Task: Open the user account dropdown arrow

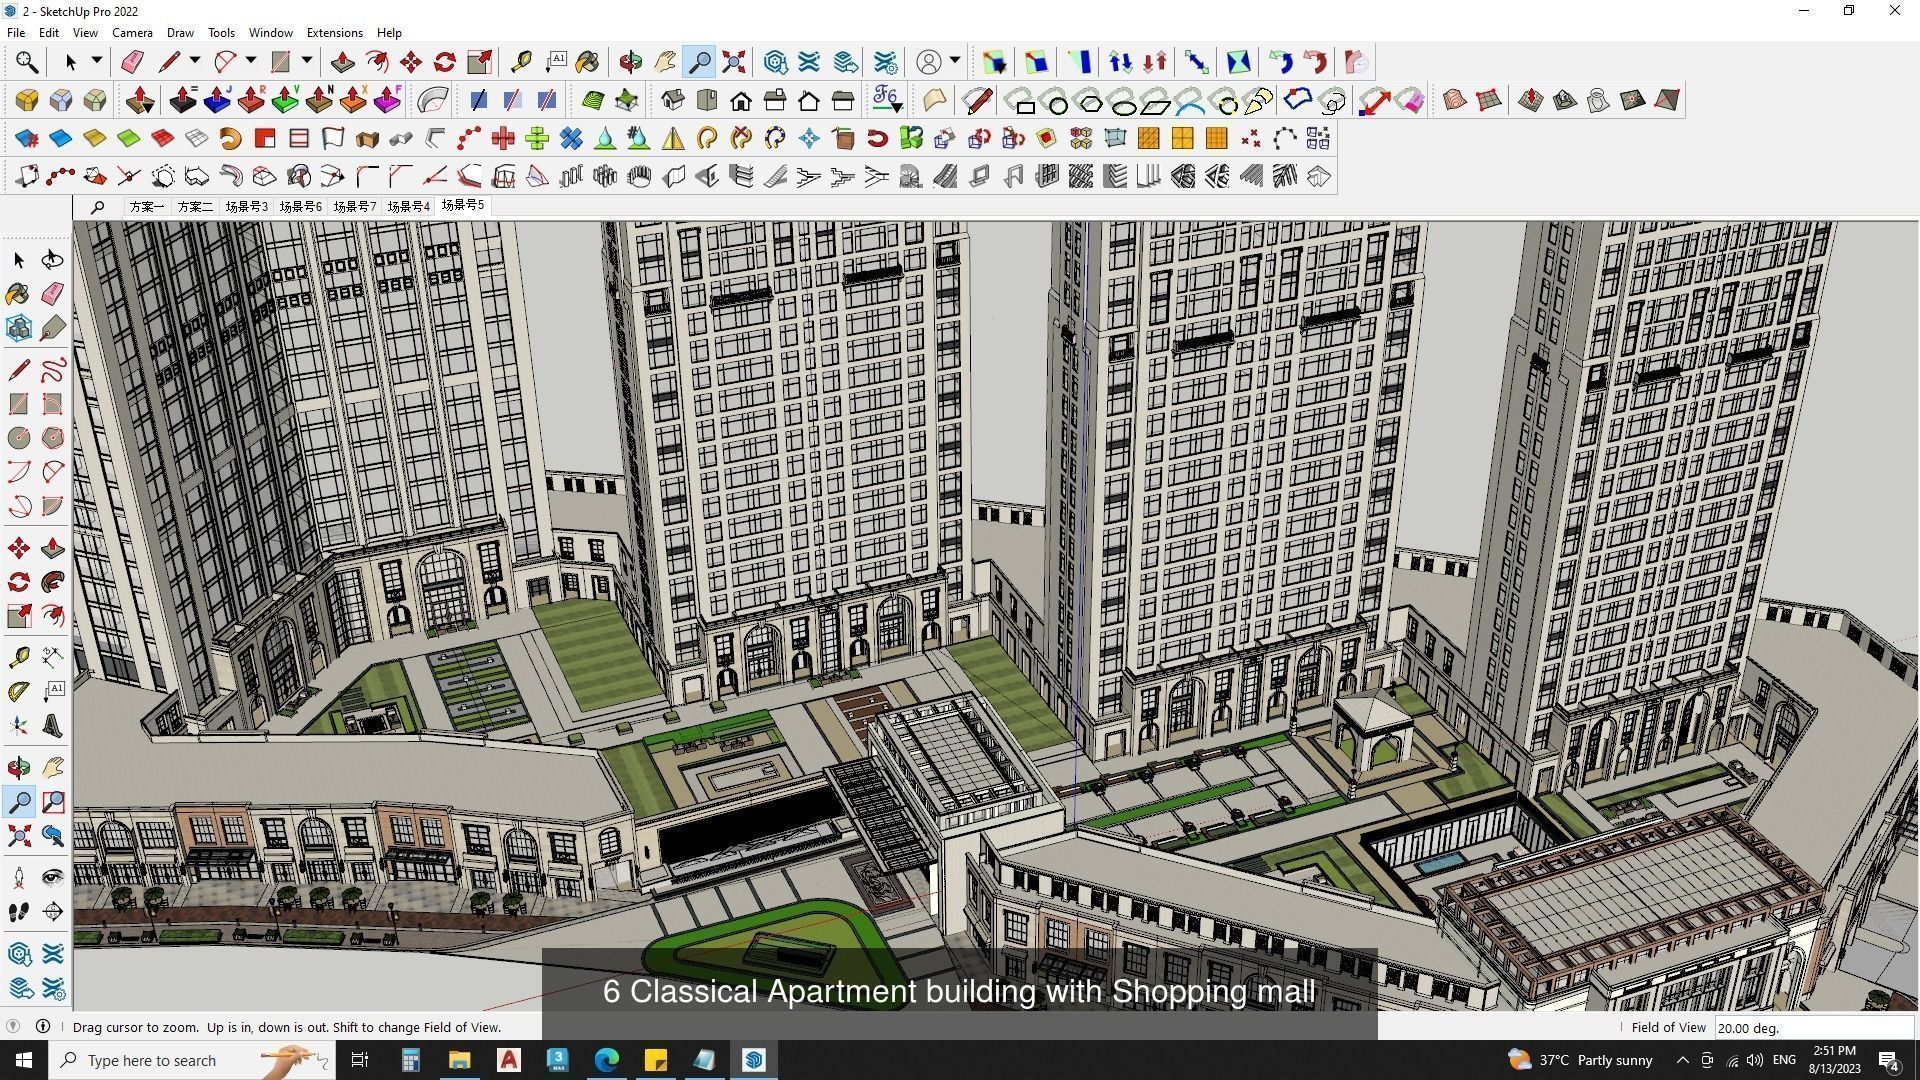Action: 955,61
